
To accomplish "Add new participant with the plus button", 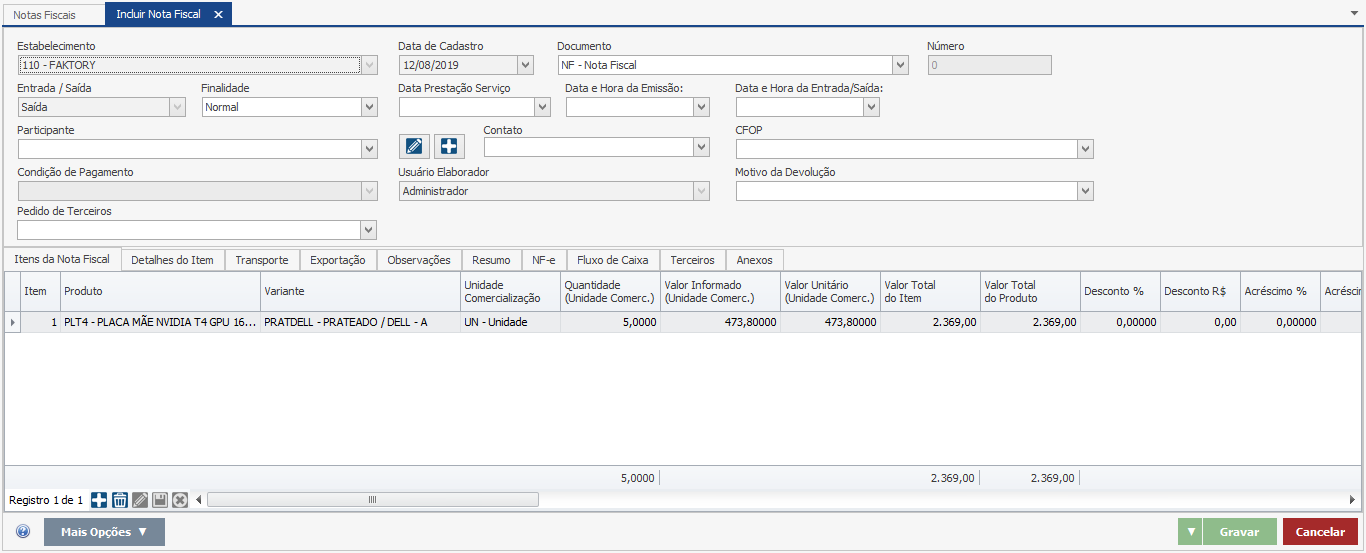I will (x=449, y=146).
